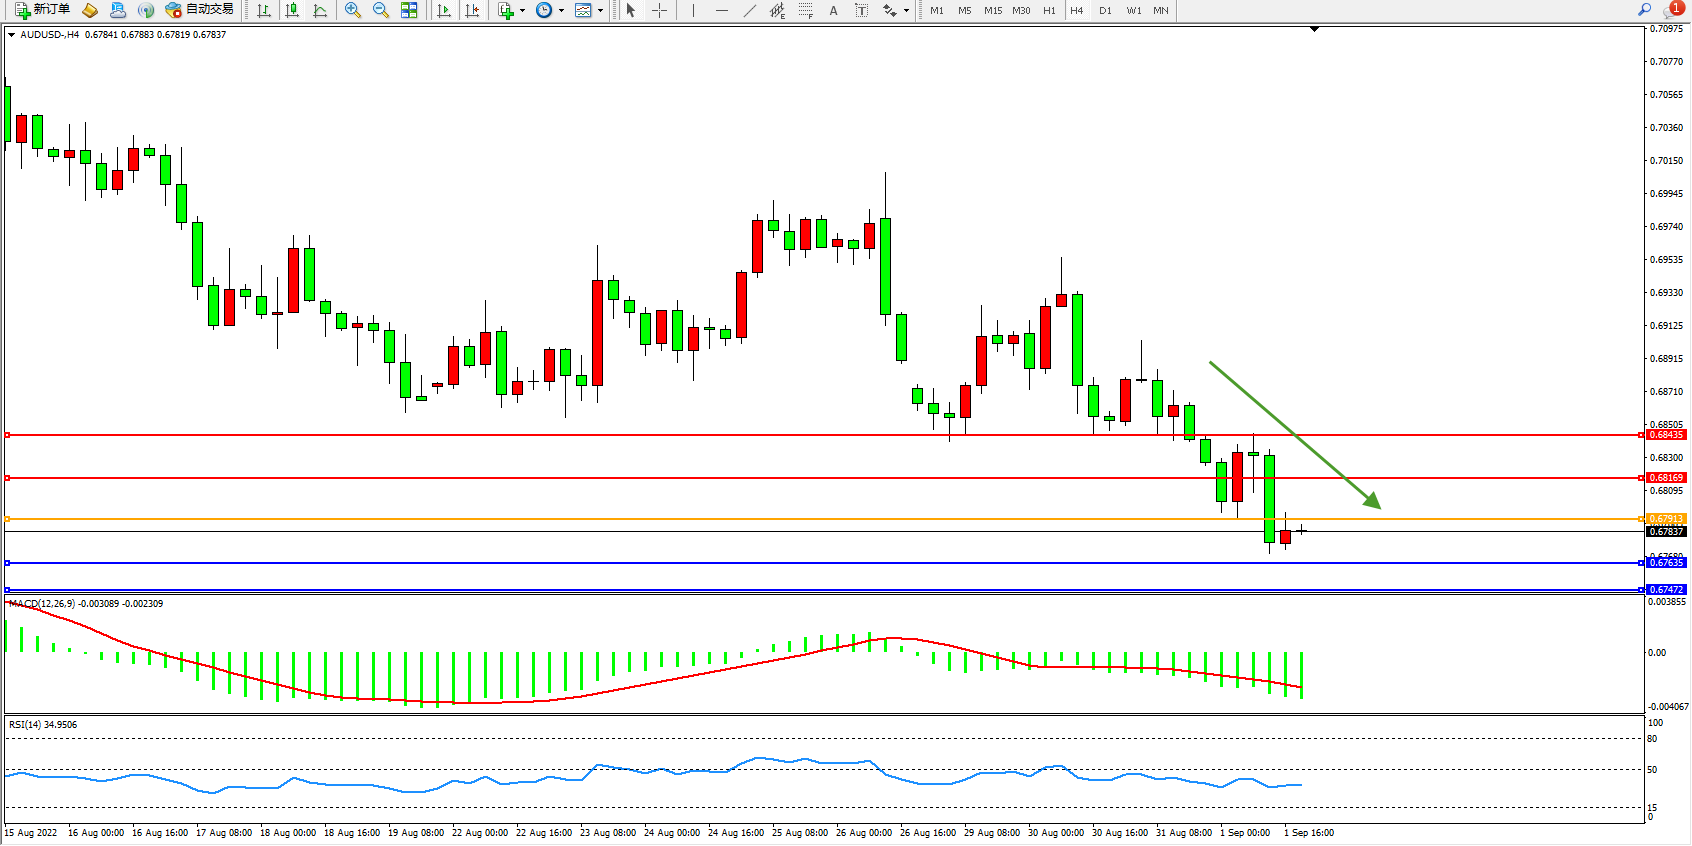1692x846 pixels.
Task: Expand the chart templates dropdown arrow
Action: coord(600,10)
